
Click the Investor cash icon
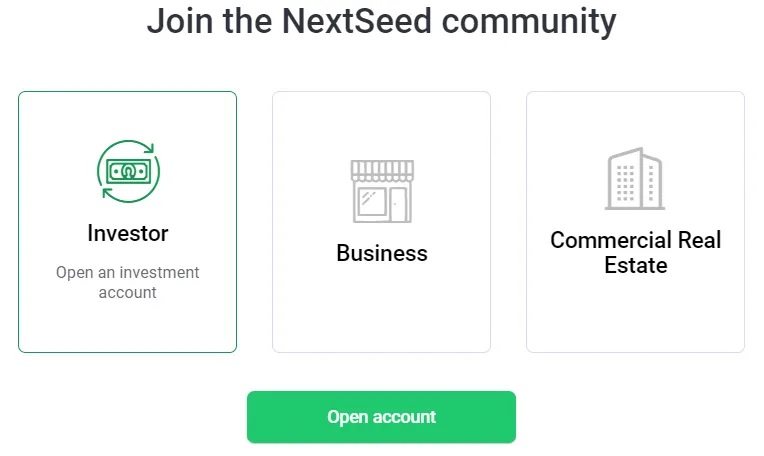click(128, 171)
